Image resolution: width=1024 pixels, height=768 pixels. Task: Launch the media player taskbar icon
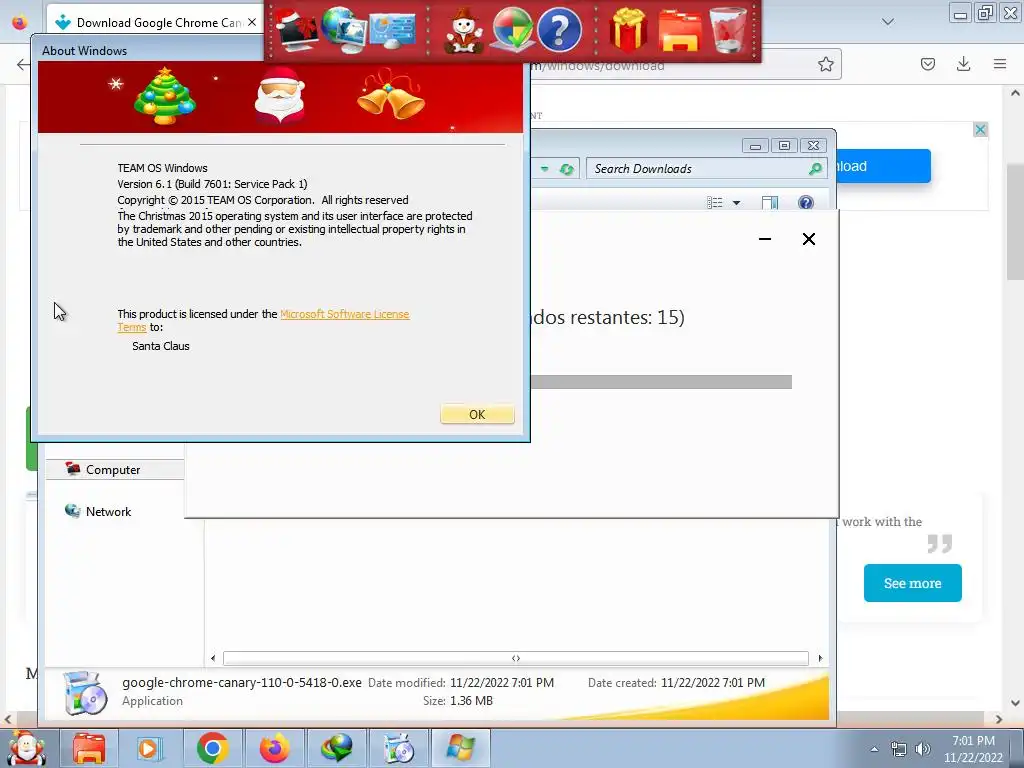tap(150, 748)
